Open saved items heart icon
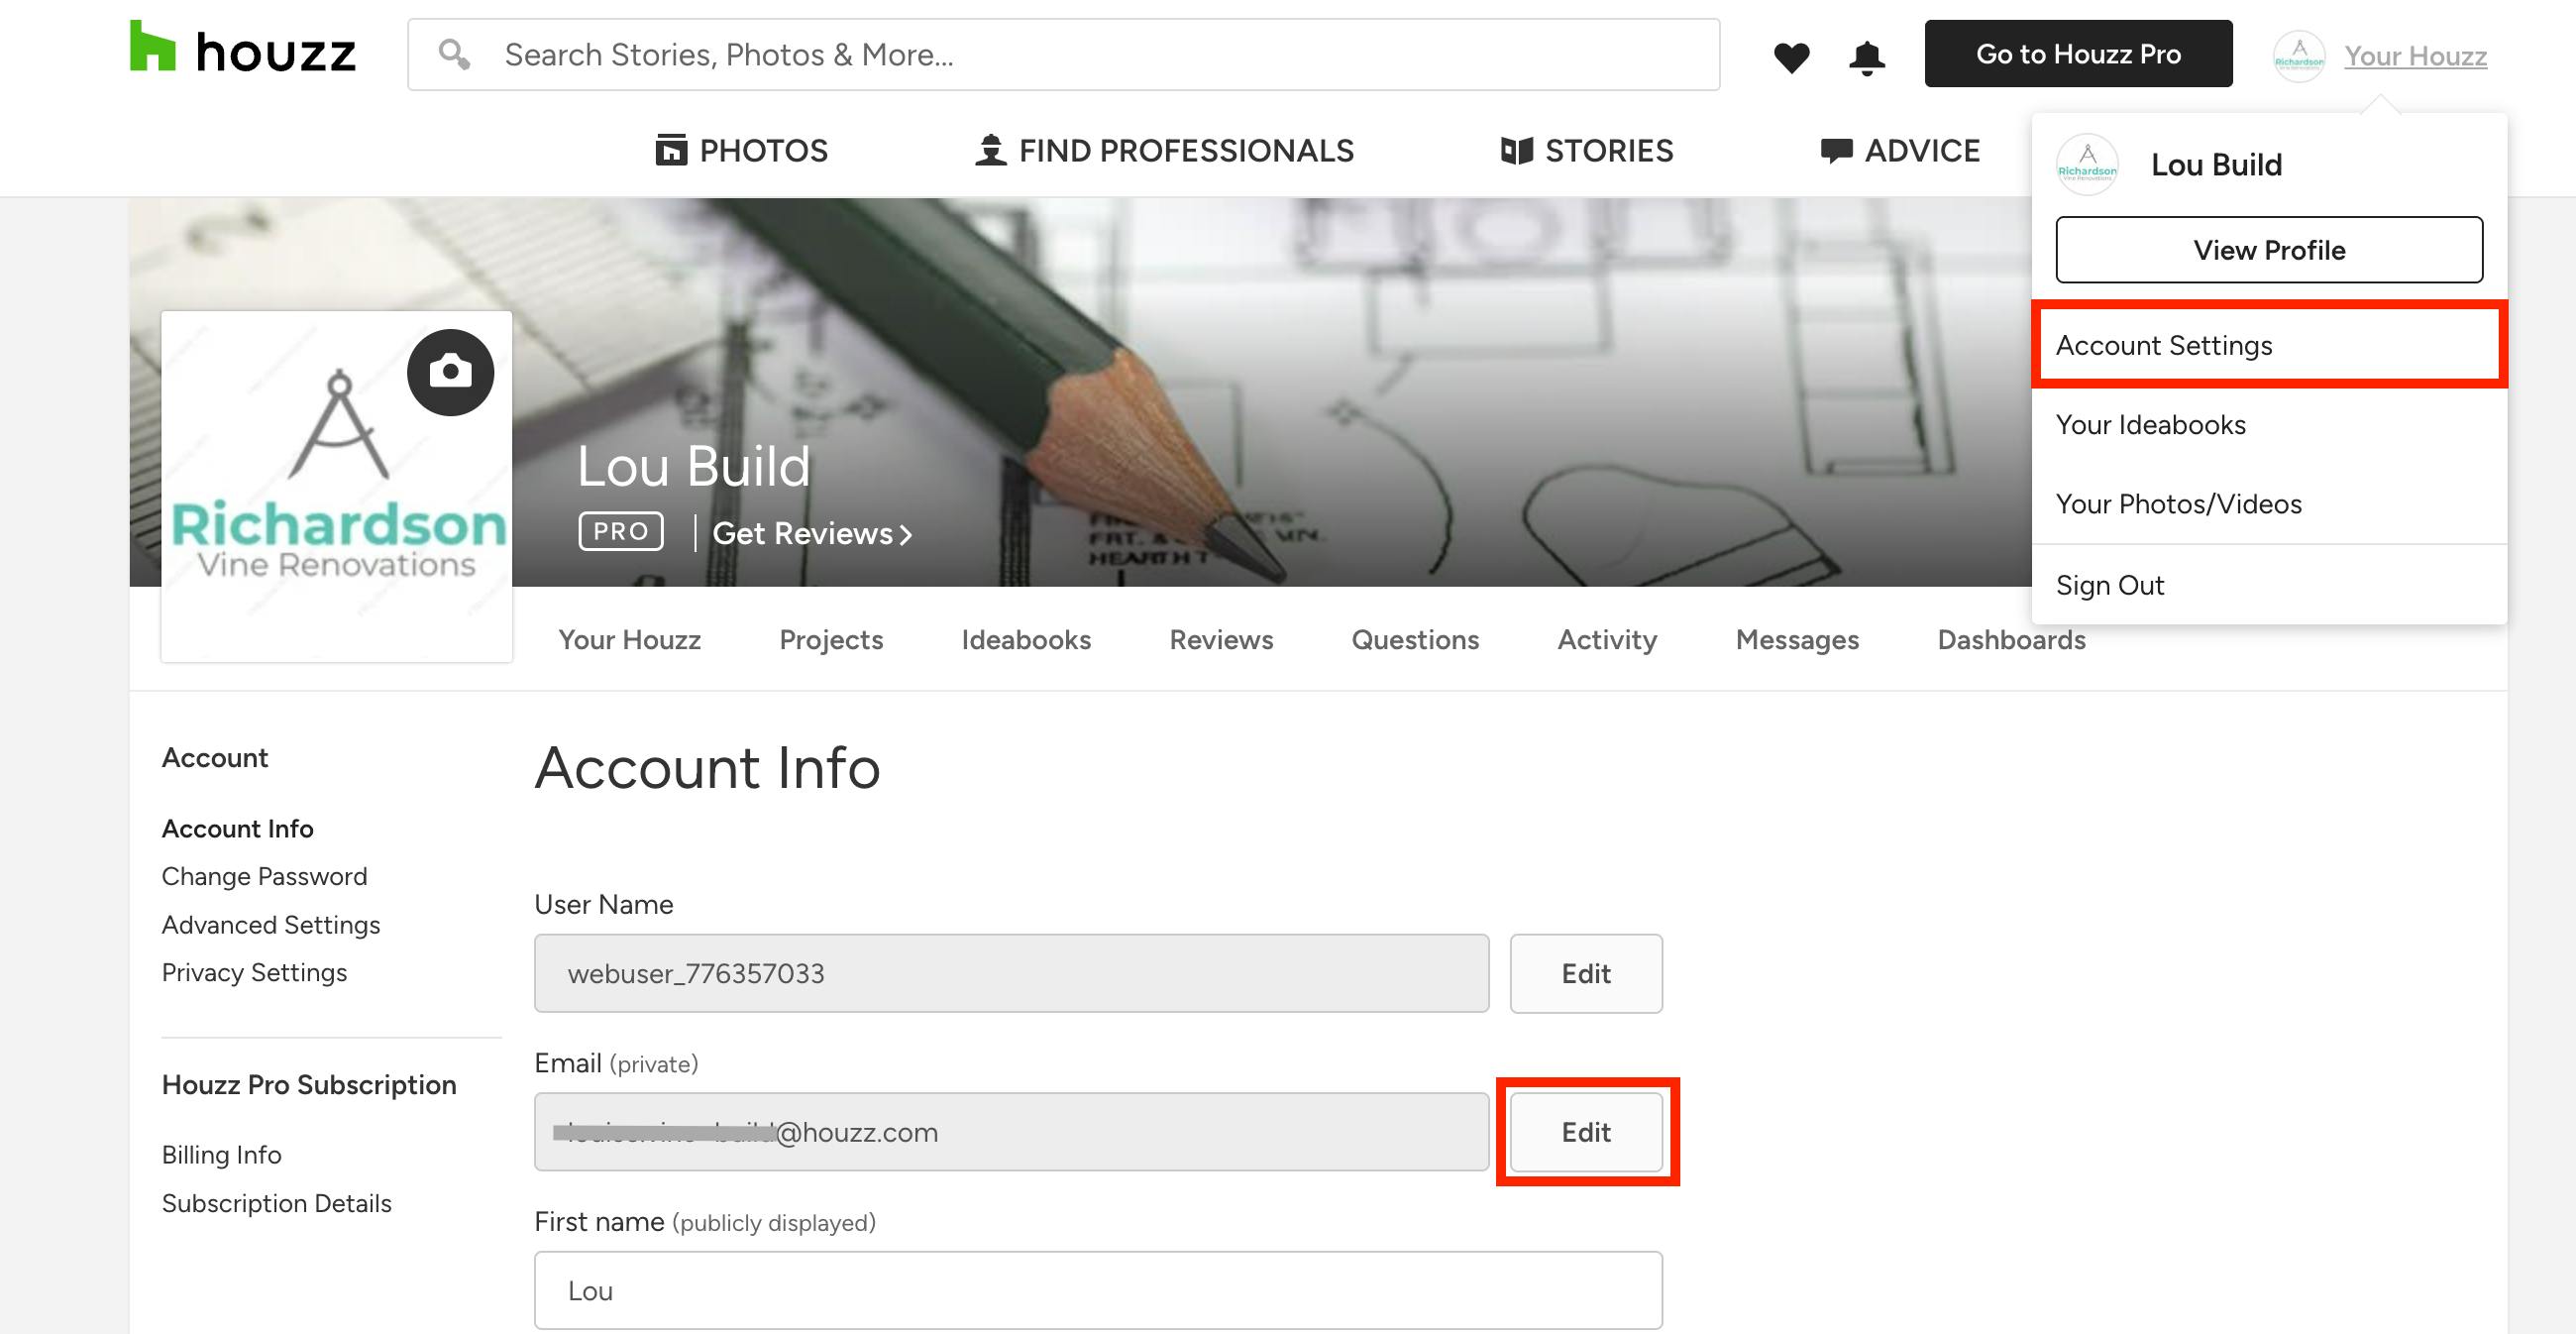Screen dimensions: 2576x1334 point(1791,57)
